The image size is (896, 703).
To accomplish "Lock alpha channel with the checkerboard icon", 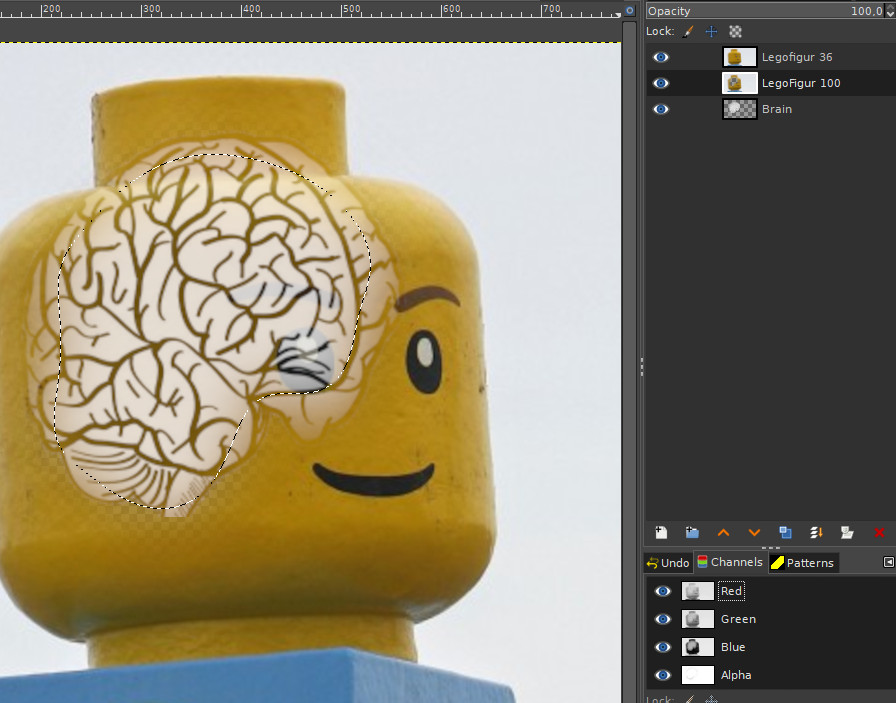I will tap(735, 31).
